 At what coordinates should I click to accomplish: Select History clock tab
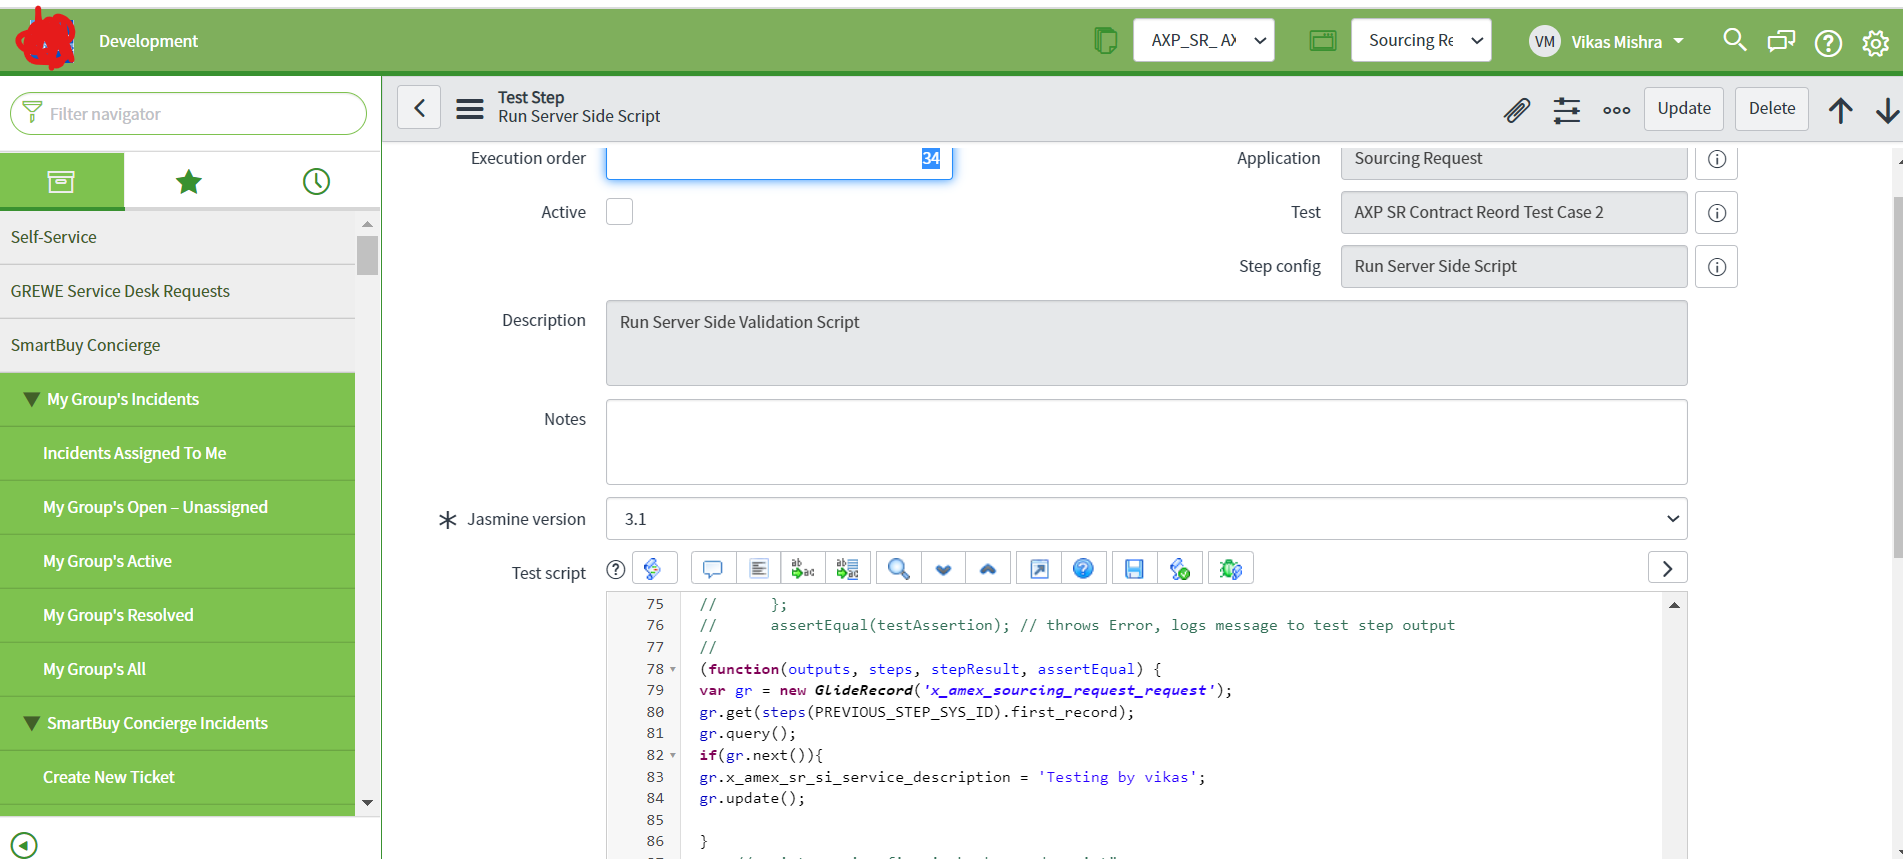(x=316, y=181)
